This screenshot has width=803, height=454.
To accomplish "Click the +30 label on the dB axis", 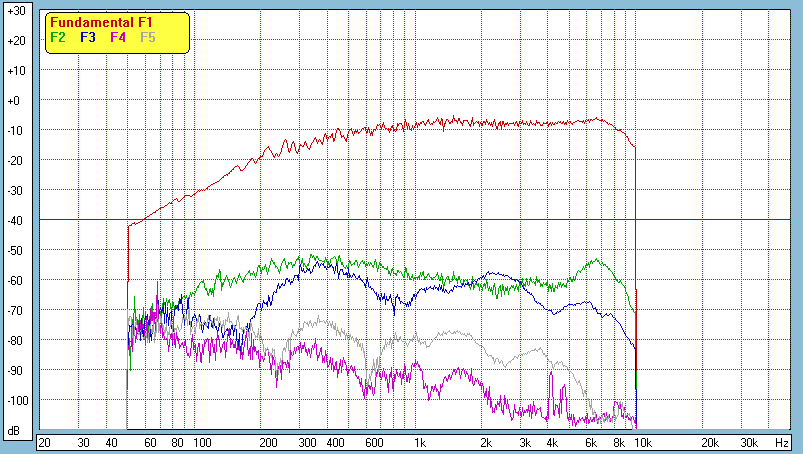I will point(15,11).
